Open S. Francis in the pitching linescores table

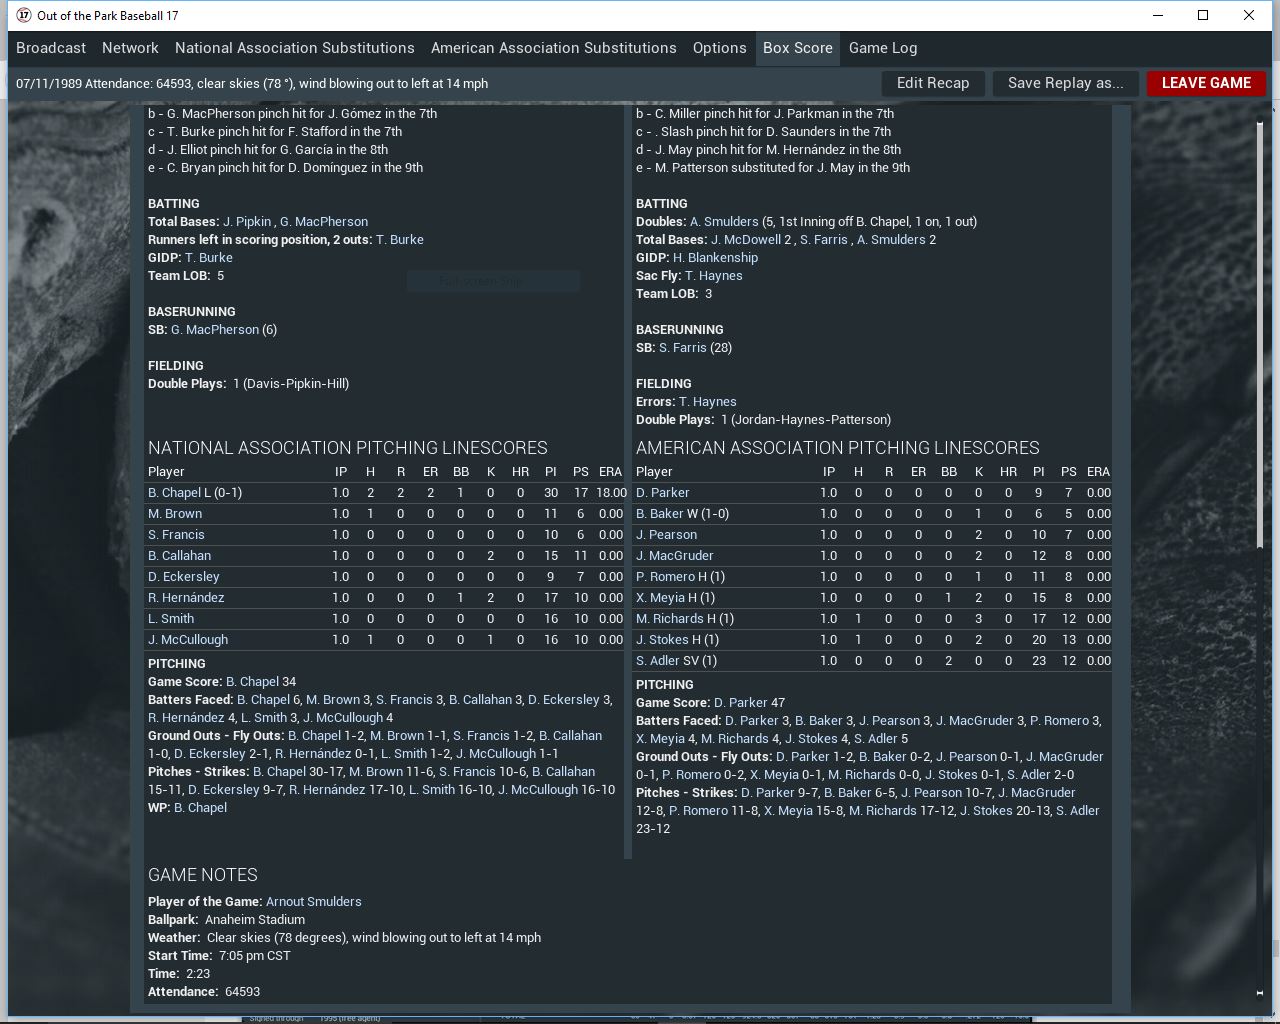click(176, 535)
